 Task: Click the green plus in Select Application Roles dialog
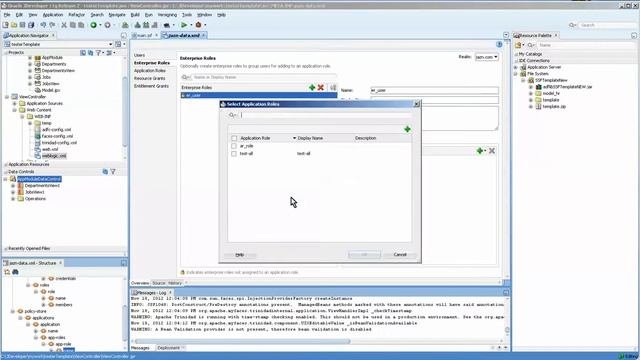click(x=407, y=129)
